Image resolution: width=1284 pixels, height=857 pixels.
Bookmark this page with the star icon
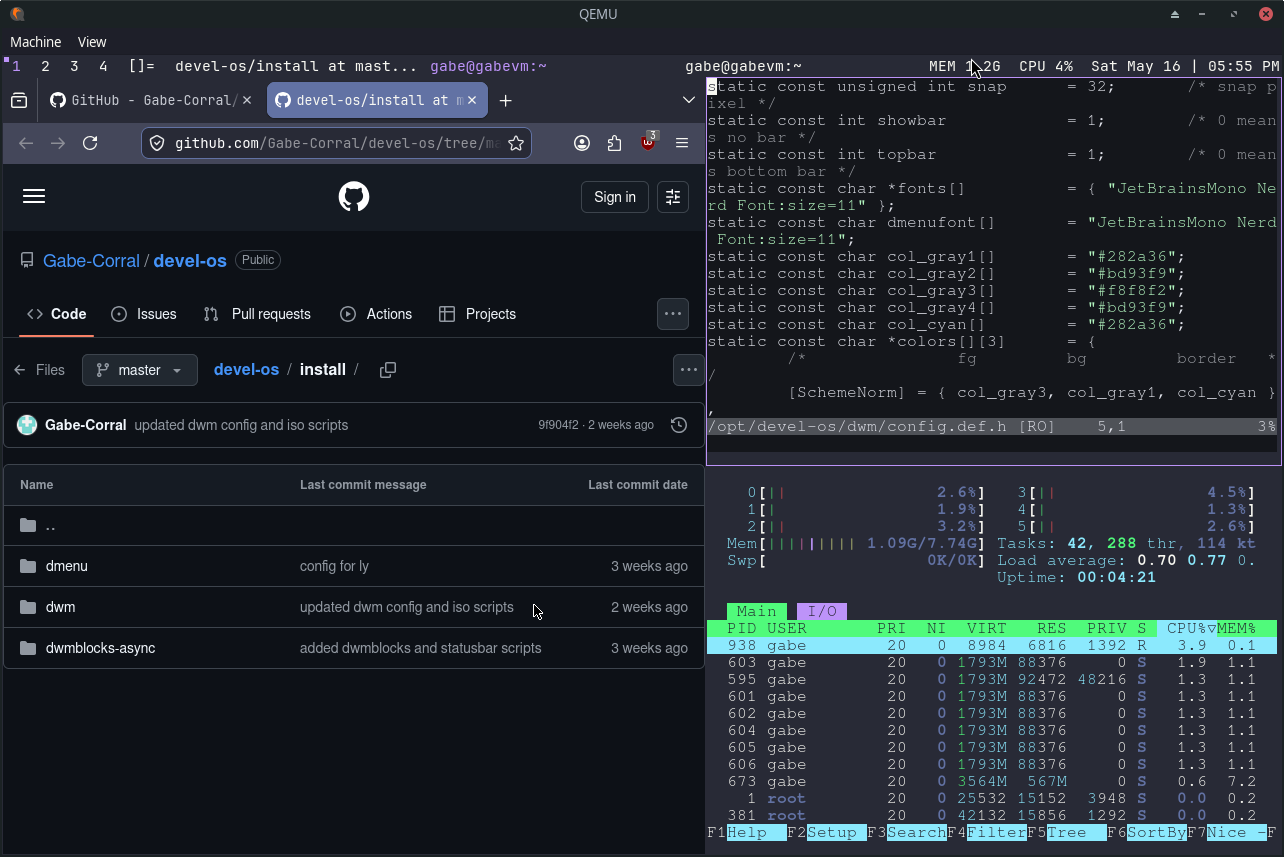[x=516, y=143]
